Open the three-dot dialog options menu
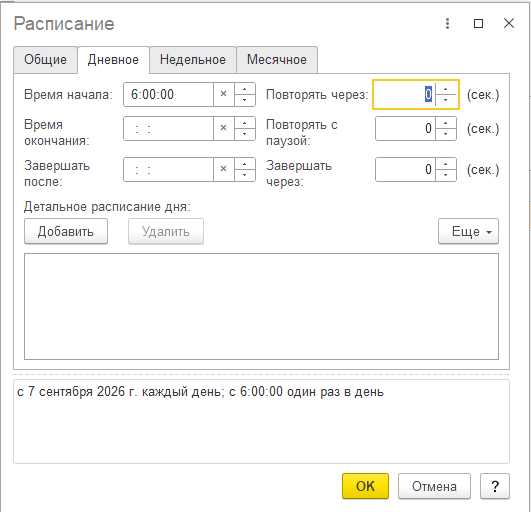The width and height of the screenshot is (531, 512). pyautogui.click(x=447, y=23)
